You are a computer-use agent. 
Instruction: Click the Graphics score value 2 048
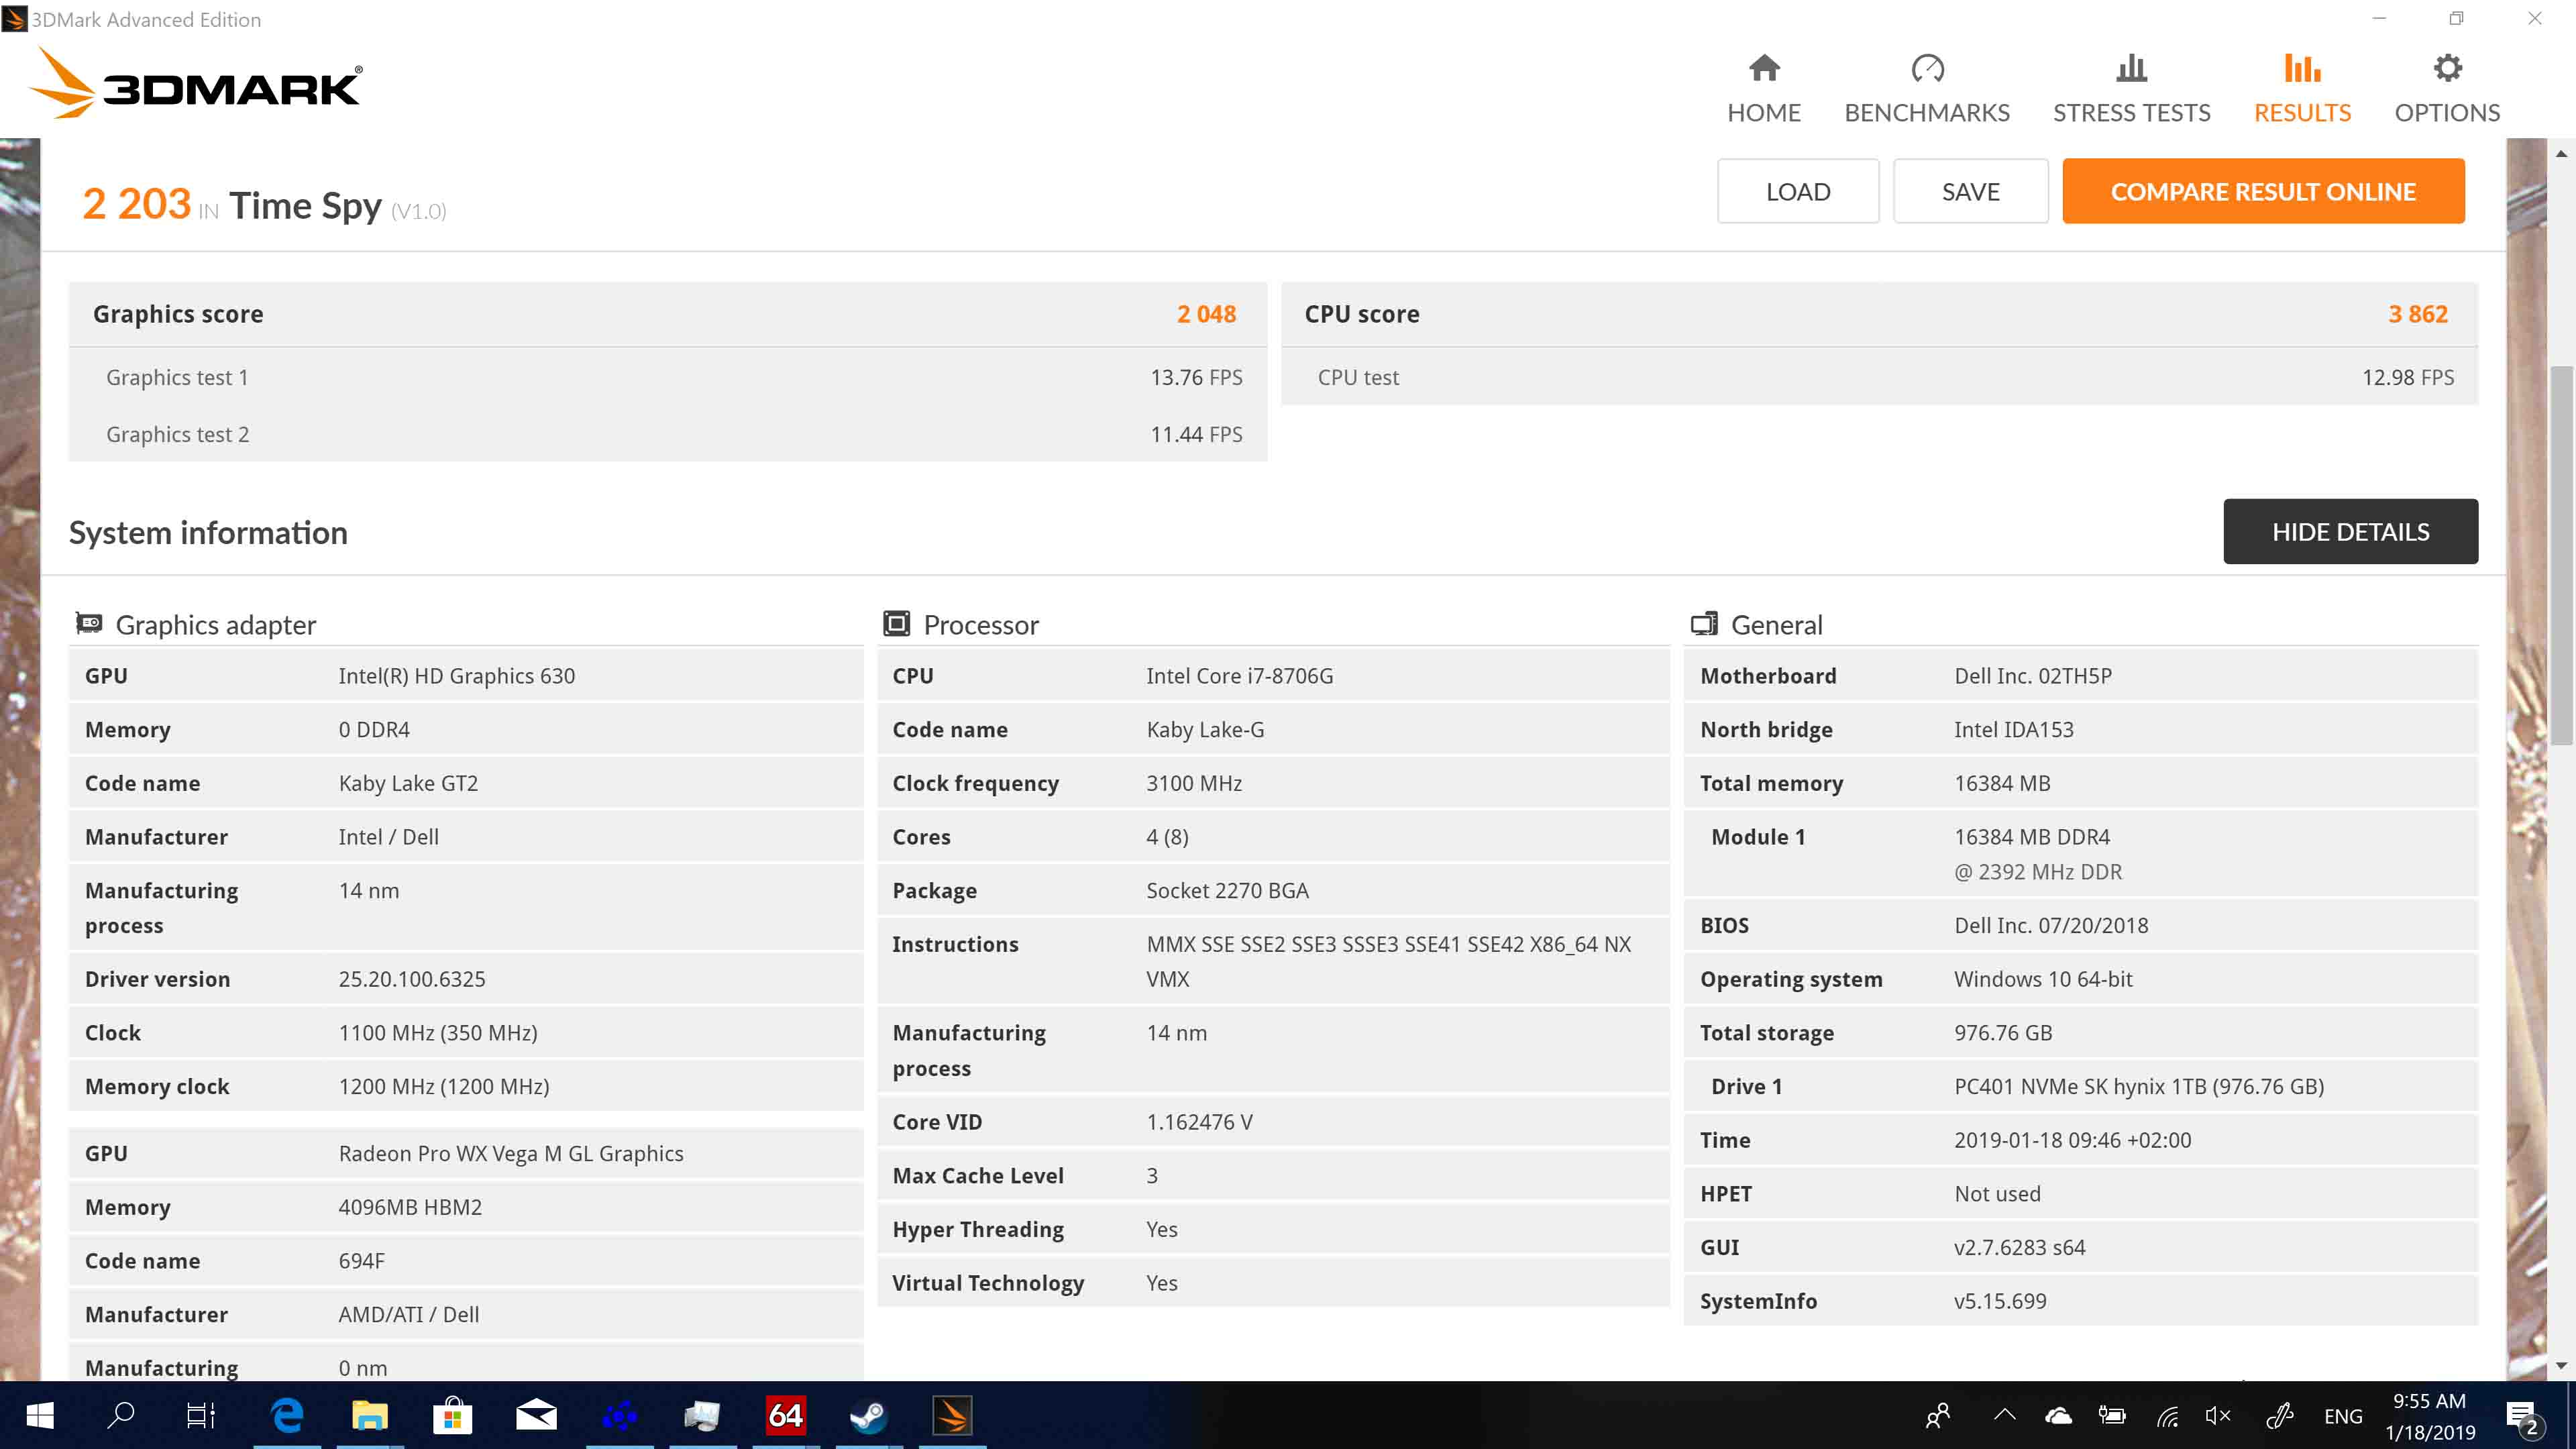[1206, 314]
